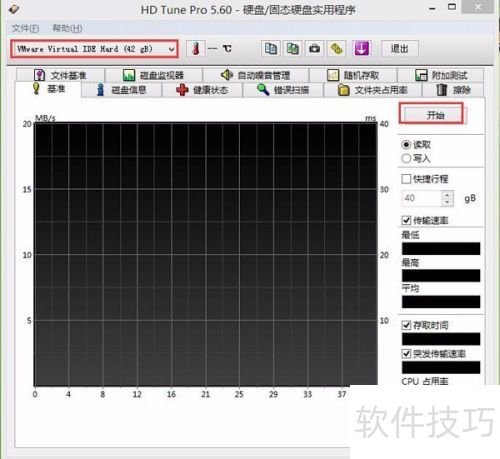Select the 写入 write radio button
Image resolution: width=500 pixels, height=459 pixels.
tap(406, 158)
